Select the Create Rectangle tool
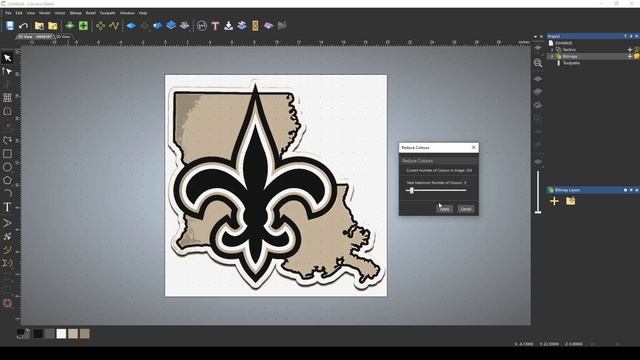Screen dimensions: 640x360 coord(7,154)
